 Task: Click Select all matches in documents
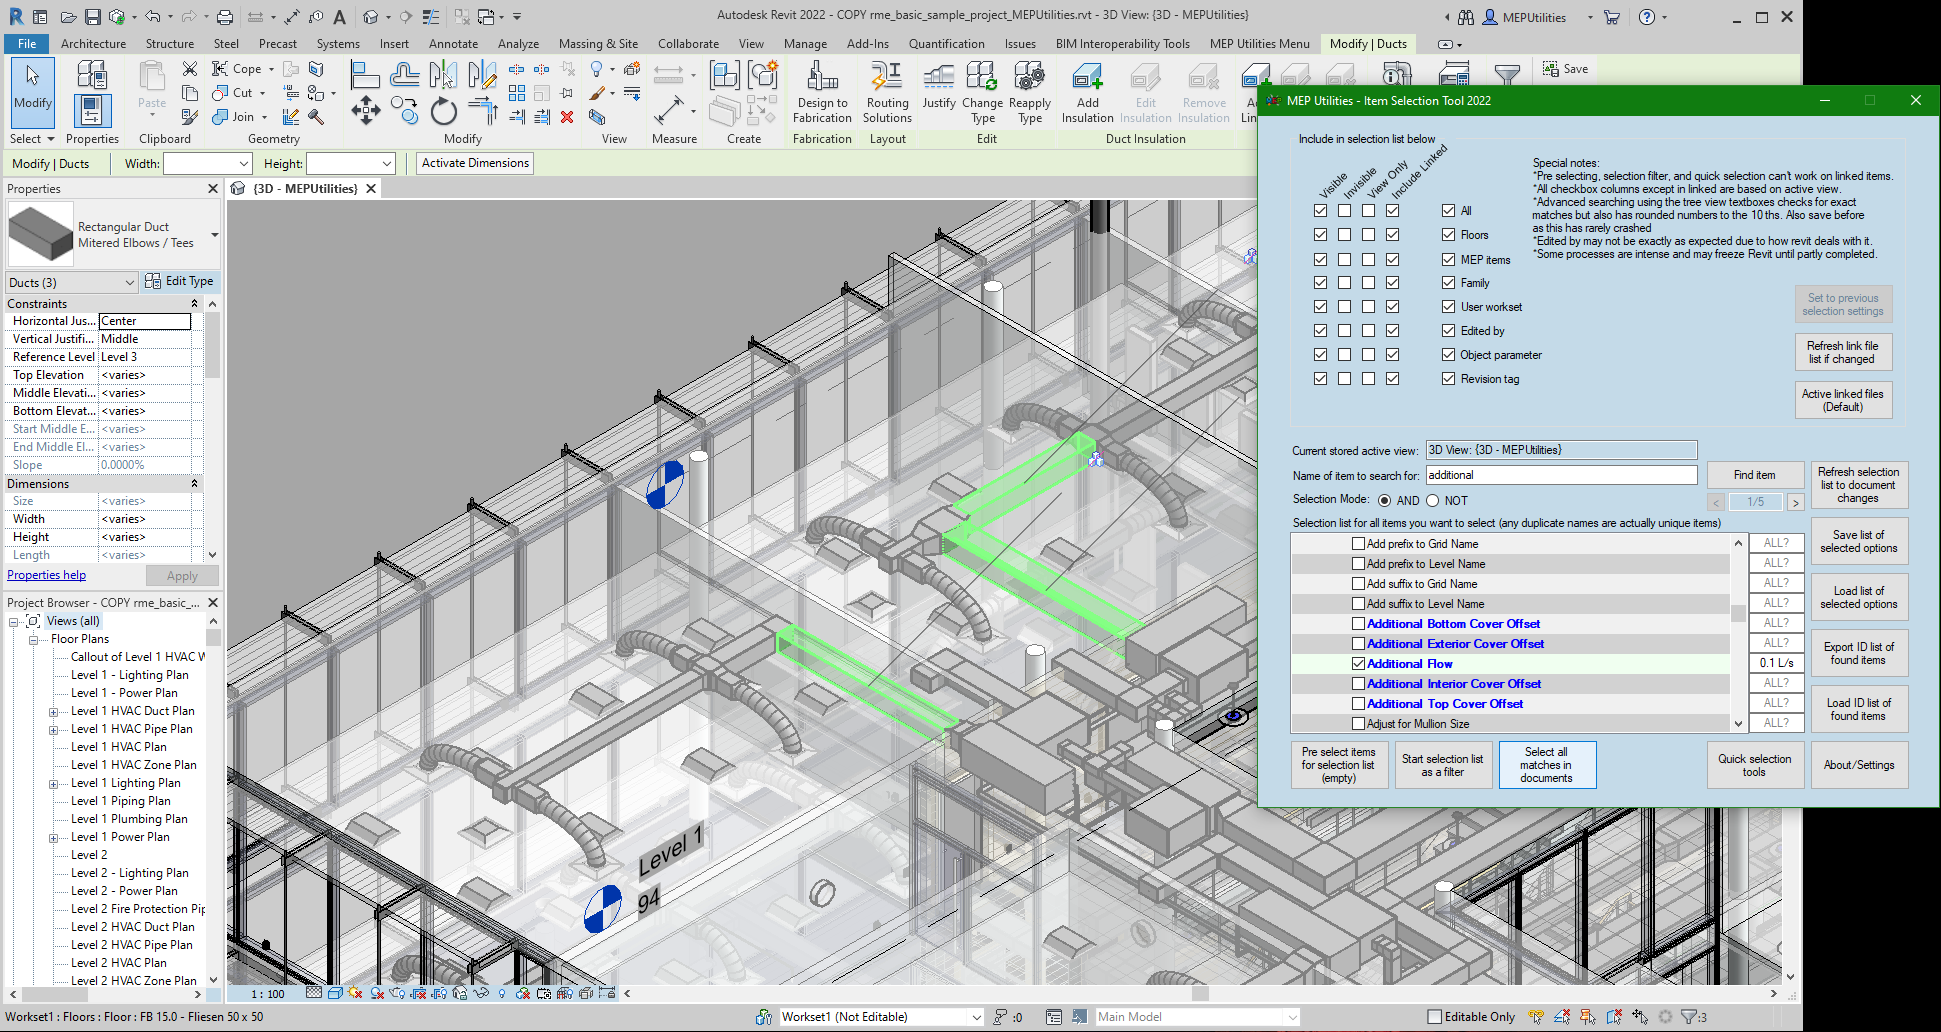pos(1546,765)
